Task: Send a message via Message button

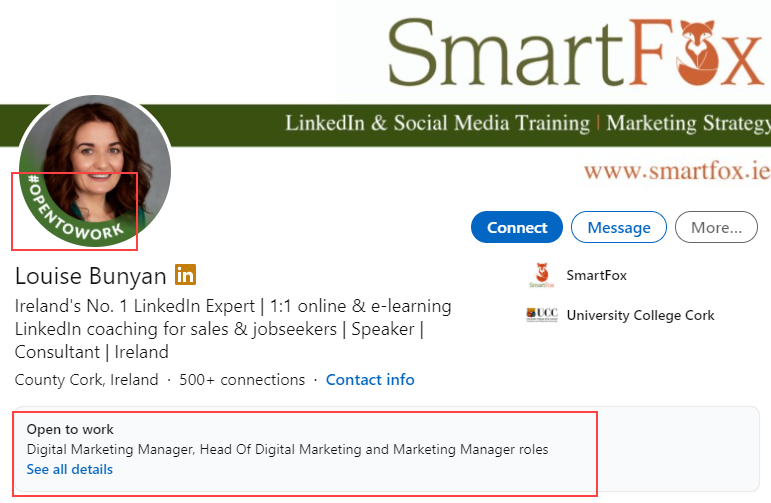Action: [618, 228]
